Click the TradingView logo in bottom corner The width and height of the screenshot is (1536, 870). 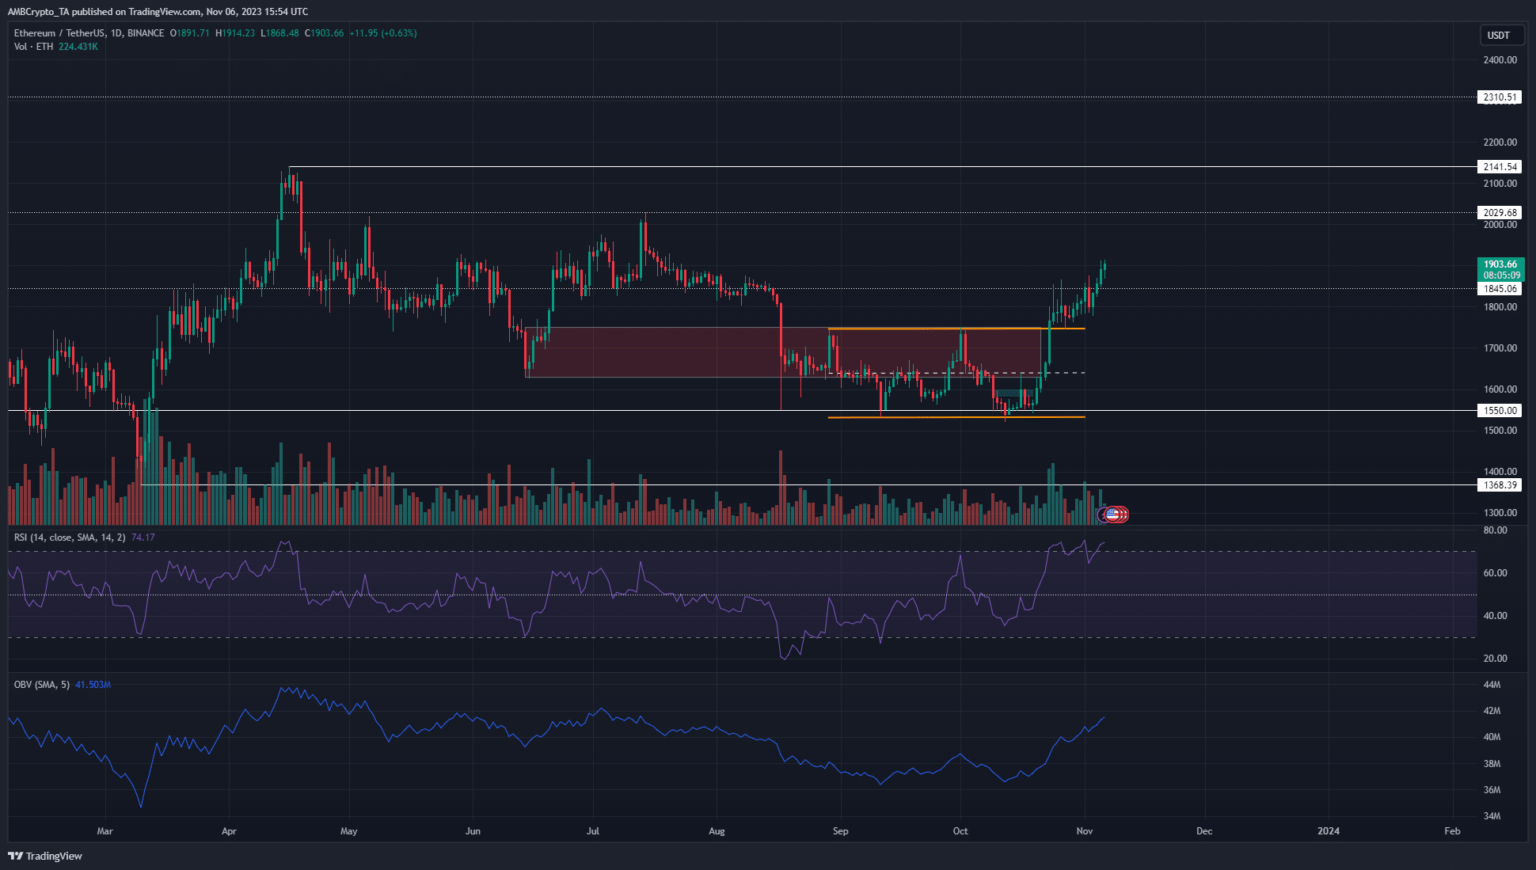[x=45, y=856]
